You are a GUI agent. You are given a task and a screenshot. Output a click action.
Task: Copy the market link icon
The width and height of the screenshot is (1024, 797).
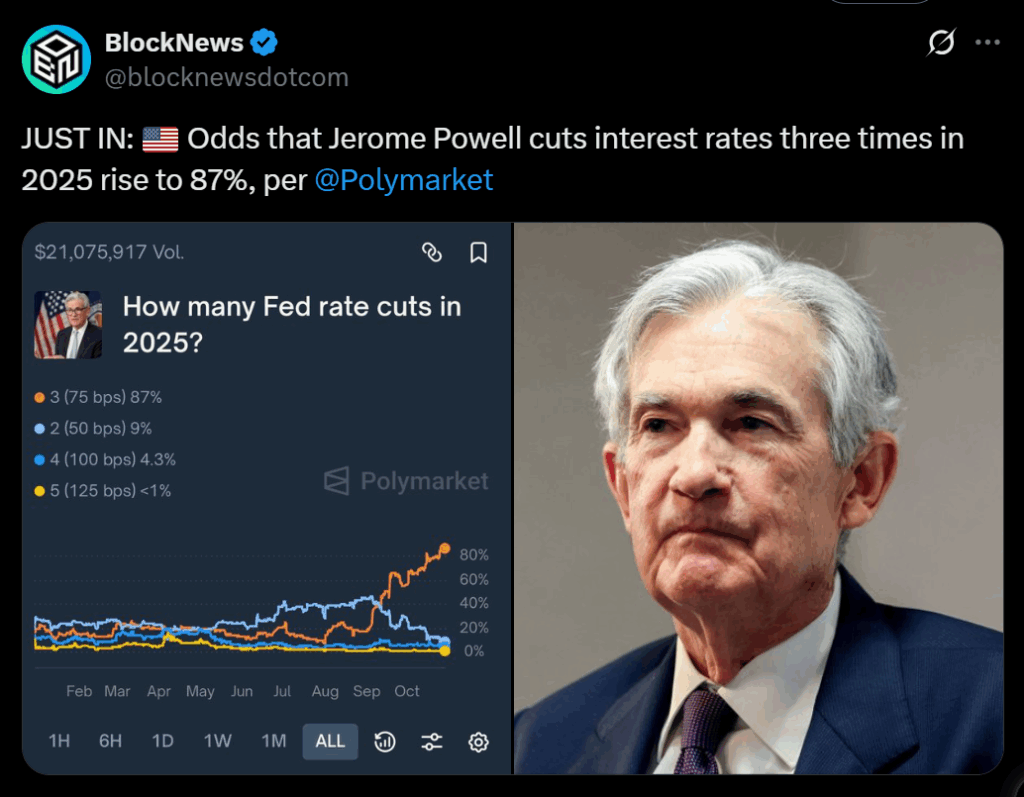432,253
